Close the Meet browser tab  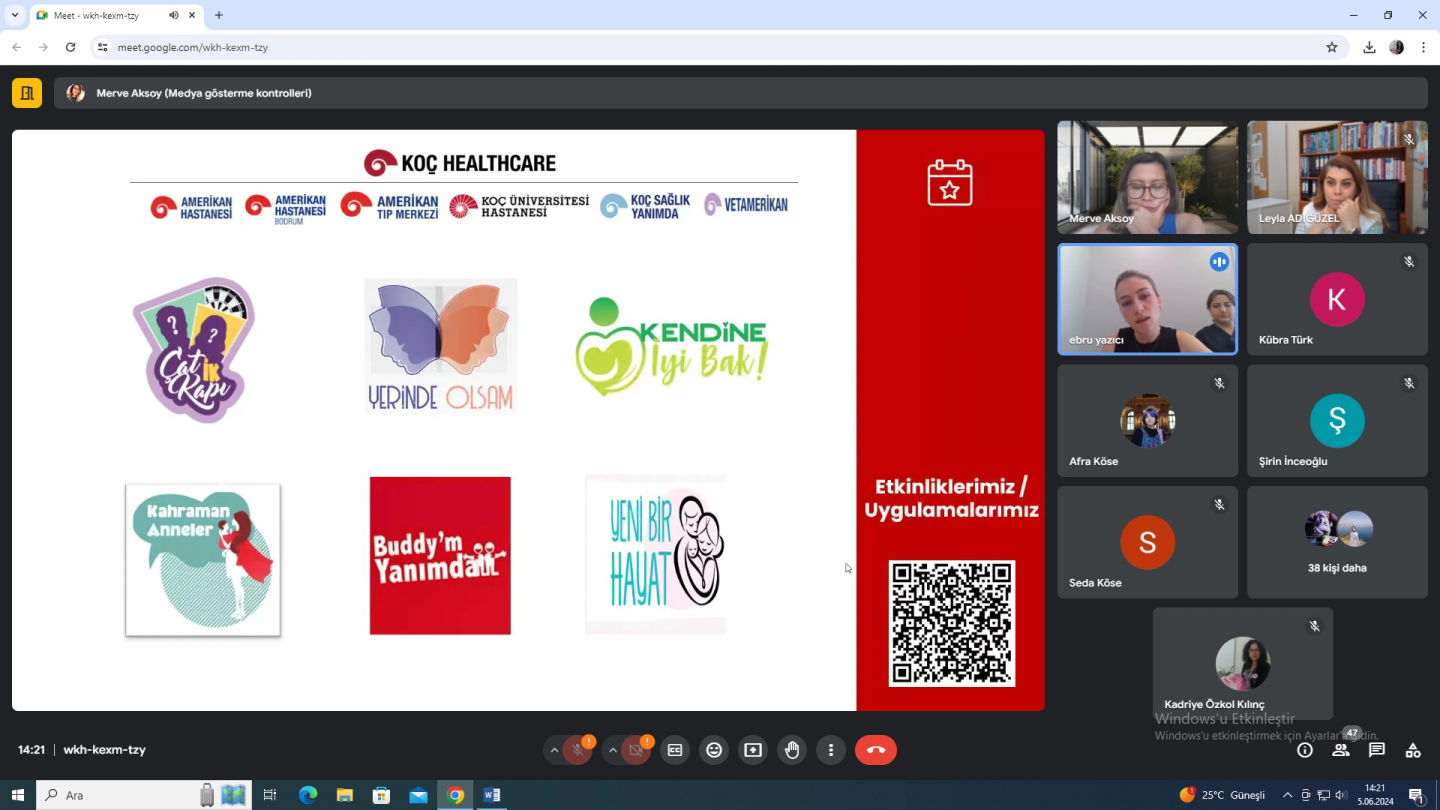[190, 16]
